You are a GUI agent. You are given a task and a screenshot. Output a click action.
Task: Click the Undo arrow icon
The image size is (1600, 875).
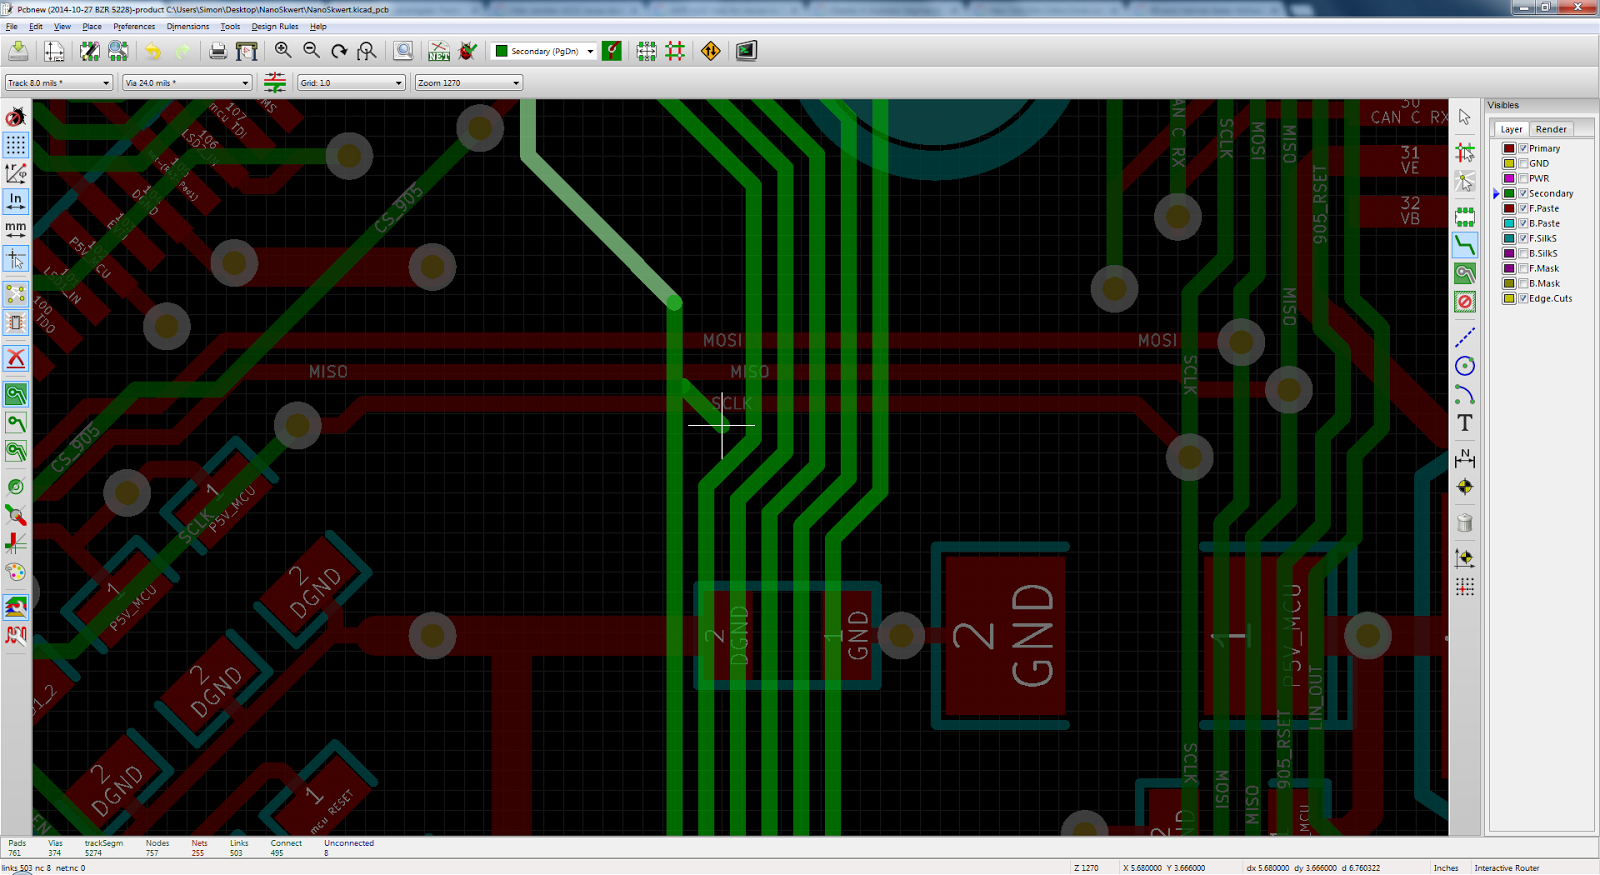[153, 51]
